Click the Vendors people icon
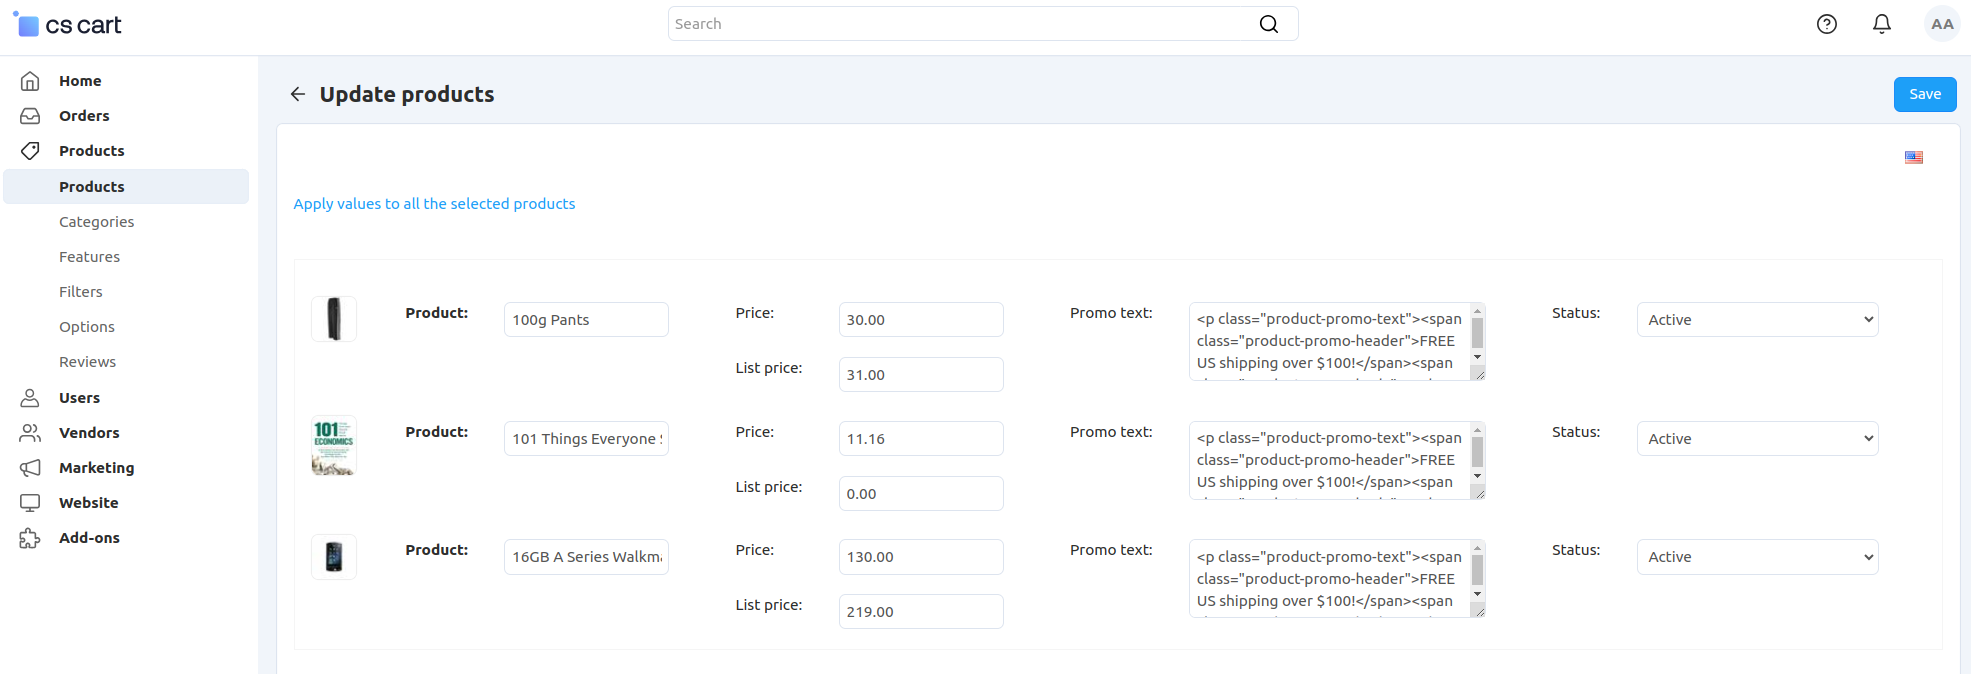Screen dimensions: 1971x674 [x=30, y=433]
